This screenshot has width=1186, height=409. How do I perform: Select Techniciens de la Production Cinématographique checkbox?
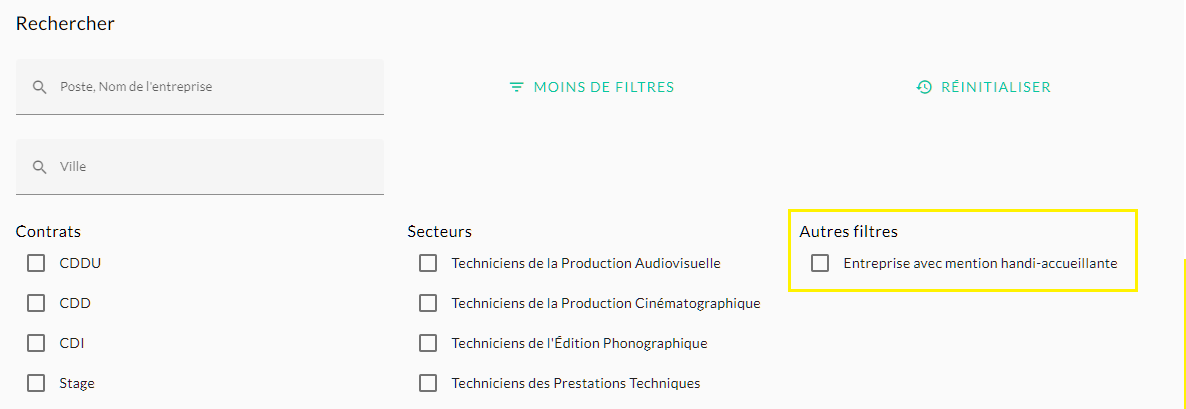pyautogui.click(x=428, y=303)
